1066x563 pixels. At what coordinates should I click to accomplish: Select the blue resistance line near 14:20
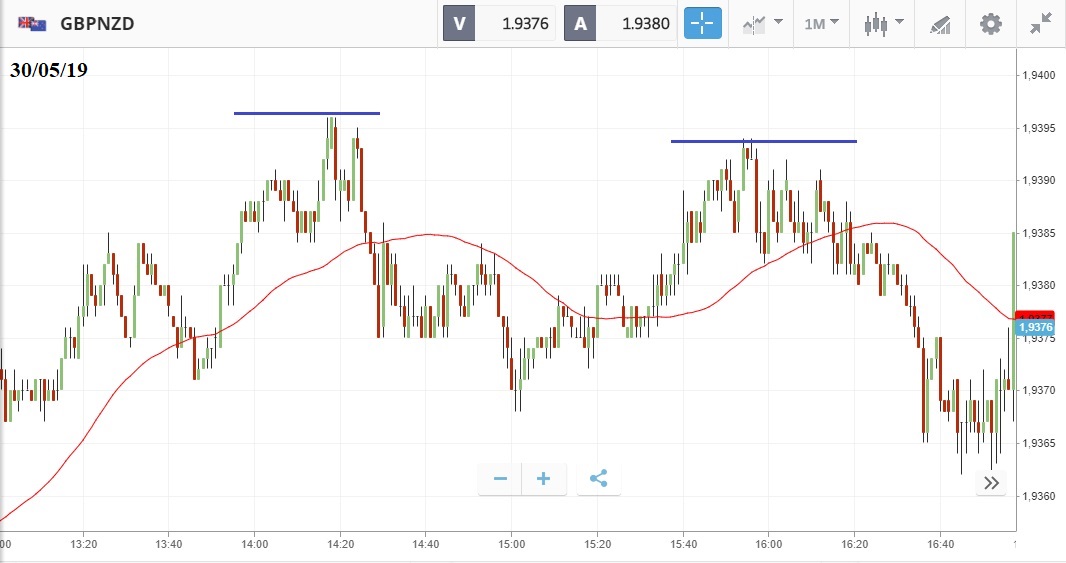(306, 113)
